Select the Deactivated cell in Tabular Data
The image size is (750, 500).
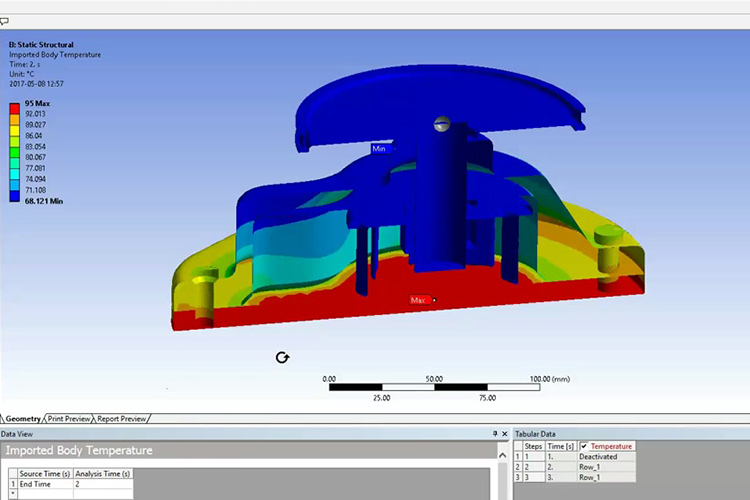[x=597, y=457]
